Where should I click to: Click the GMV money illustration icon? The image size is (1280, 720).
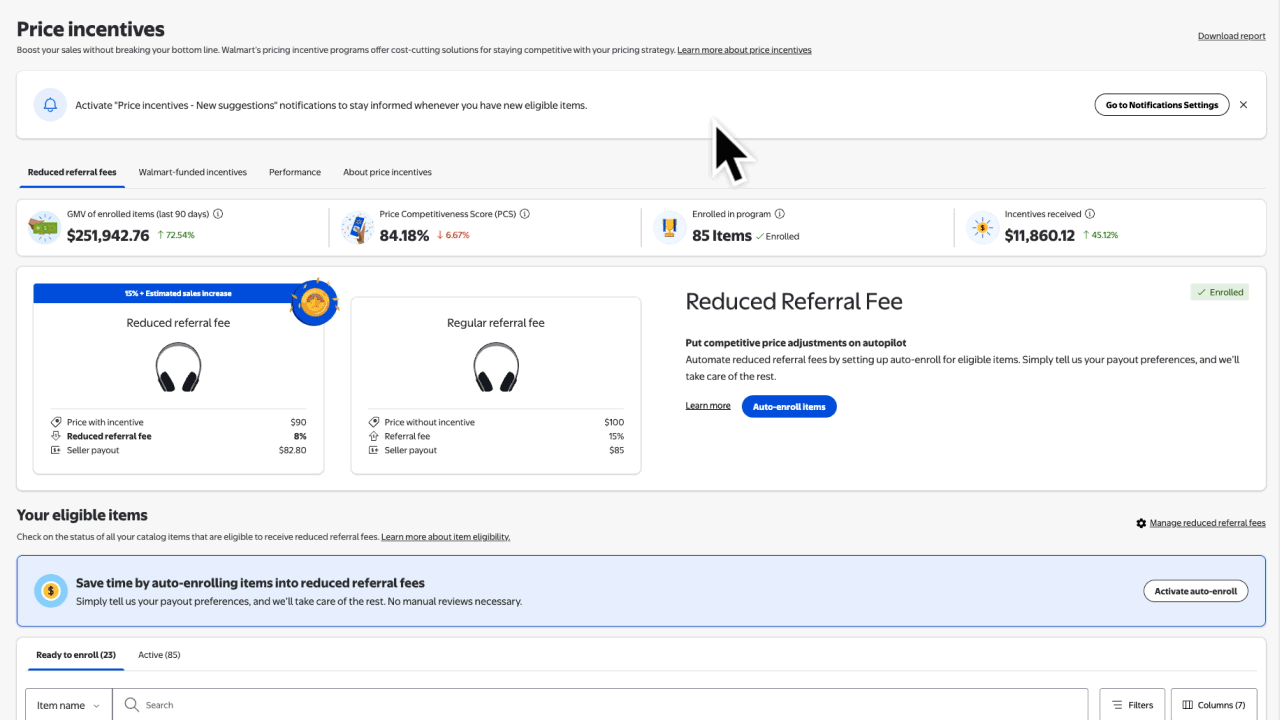(44, 228)
